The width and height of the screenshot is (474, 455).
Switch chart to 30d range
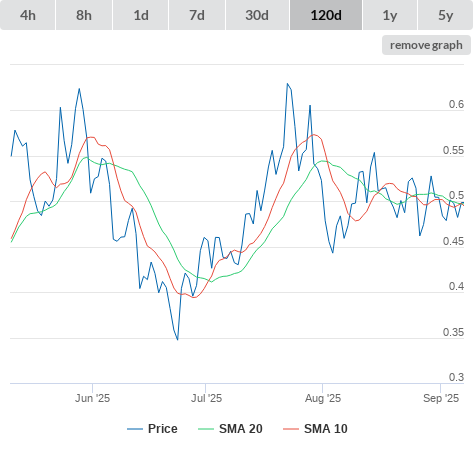[x=257, y=15]
